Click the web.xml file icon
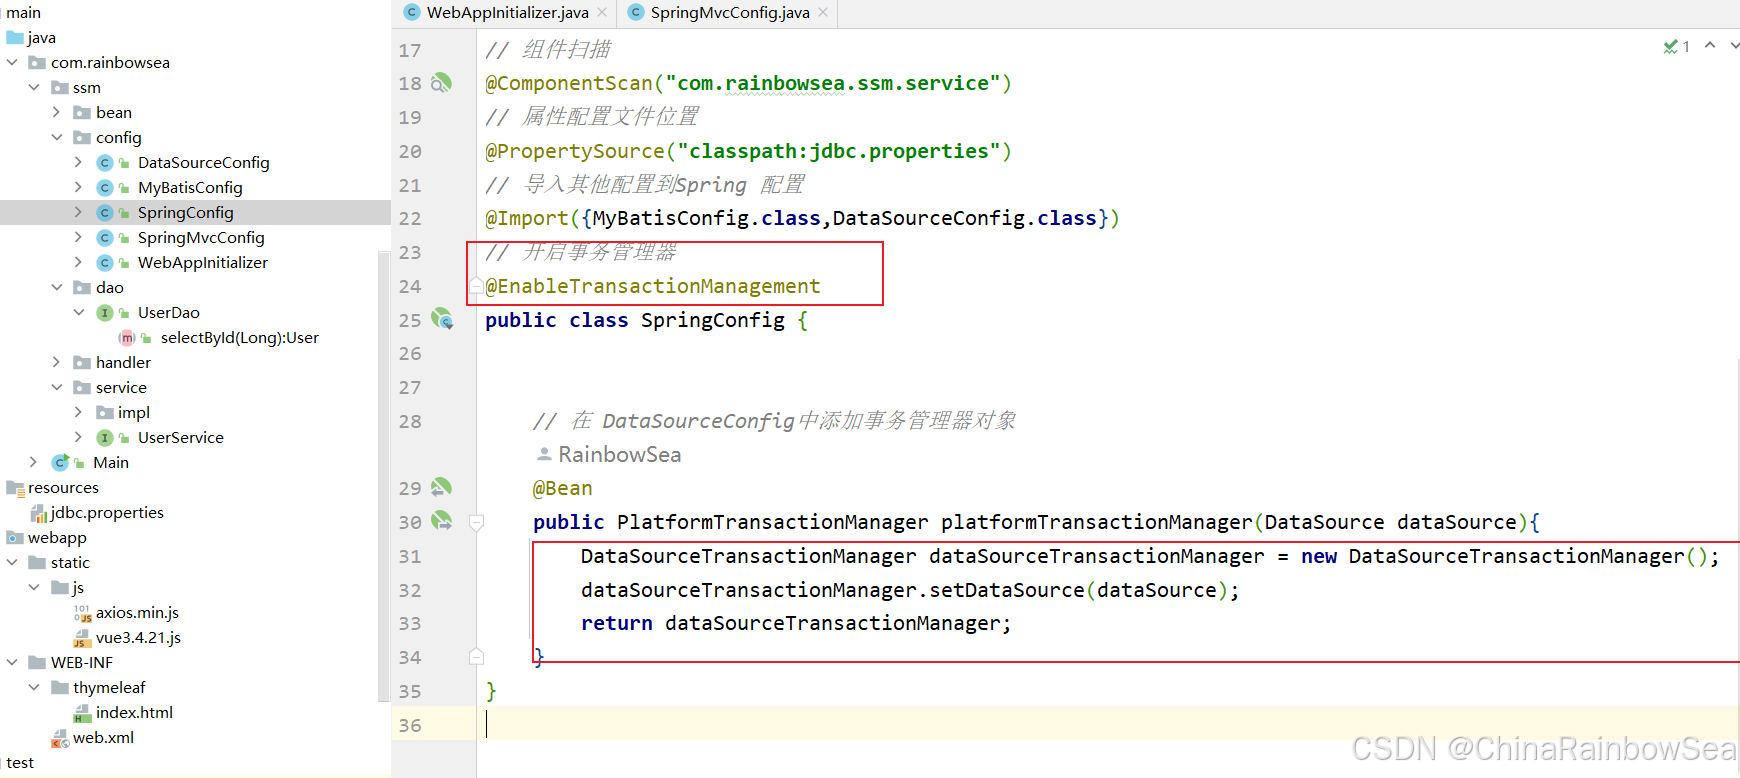 pyautogui.click(x=60, y=738)
